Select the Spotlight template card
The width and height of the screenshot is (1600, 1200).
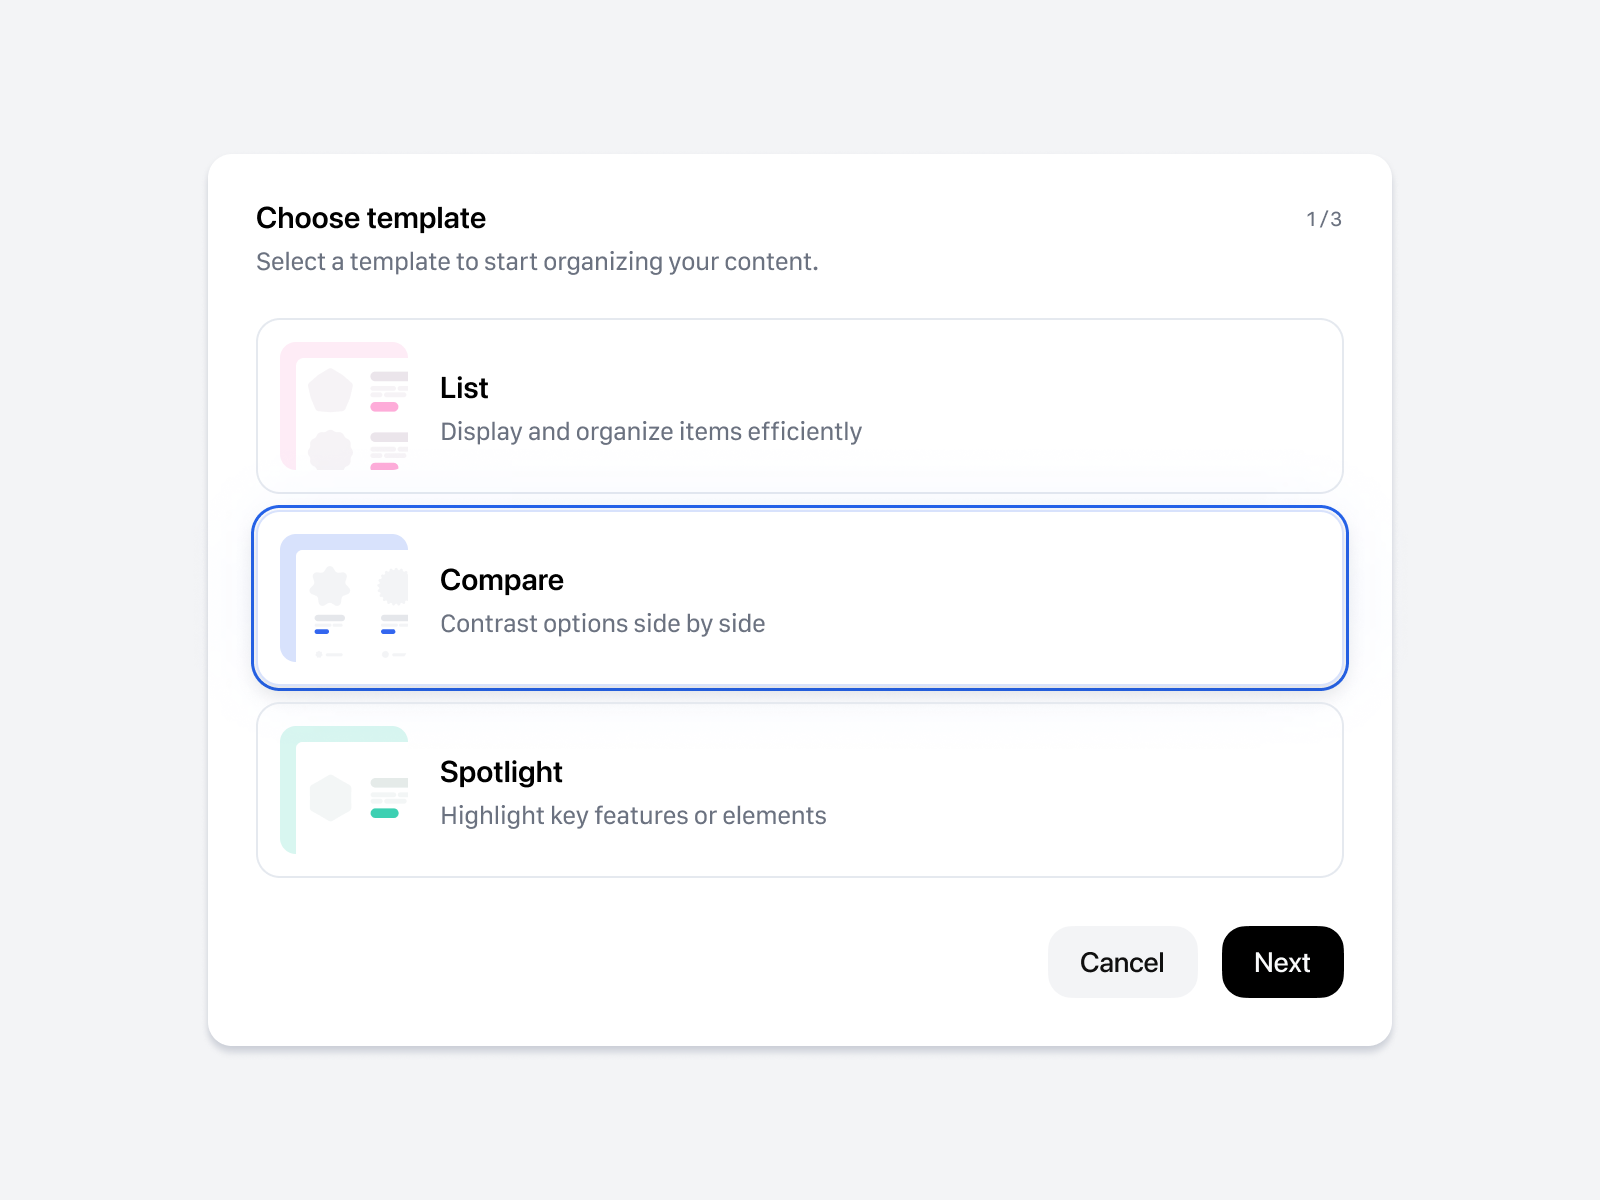pos(800,790)
